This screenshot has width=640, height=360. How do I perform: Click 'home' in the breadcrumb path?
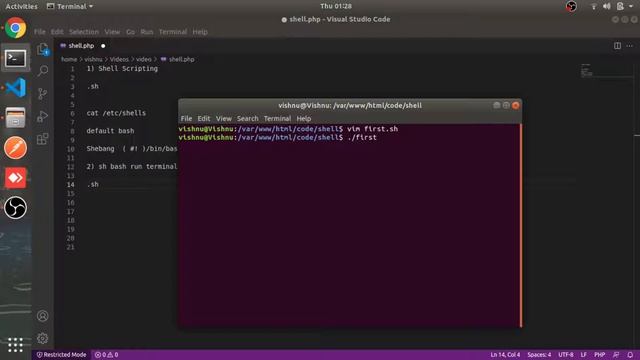[x=69, y=59]
